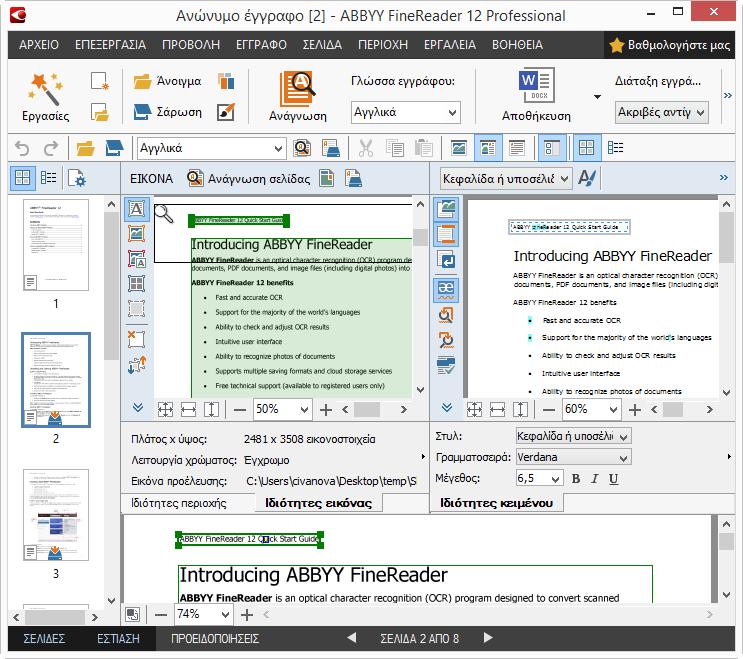743x659 pixels.
Task: Select Ιδιότητες κειμένου tab
Action: (x=497, y=503)
